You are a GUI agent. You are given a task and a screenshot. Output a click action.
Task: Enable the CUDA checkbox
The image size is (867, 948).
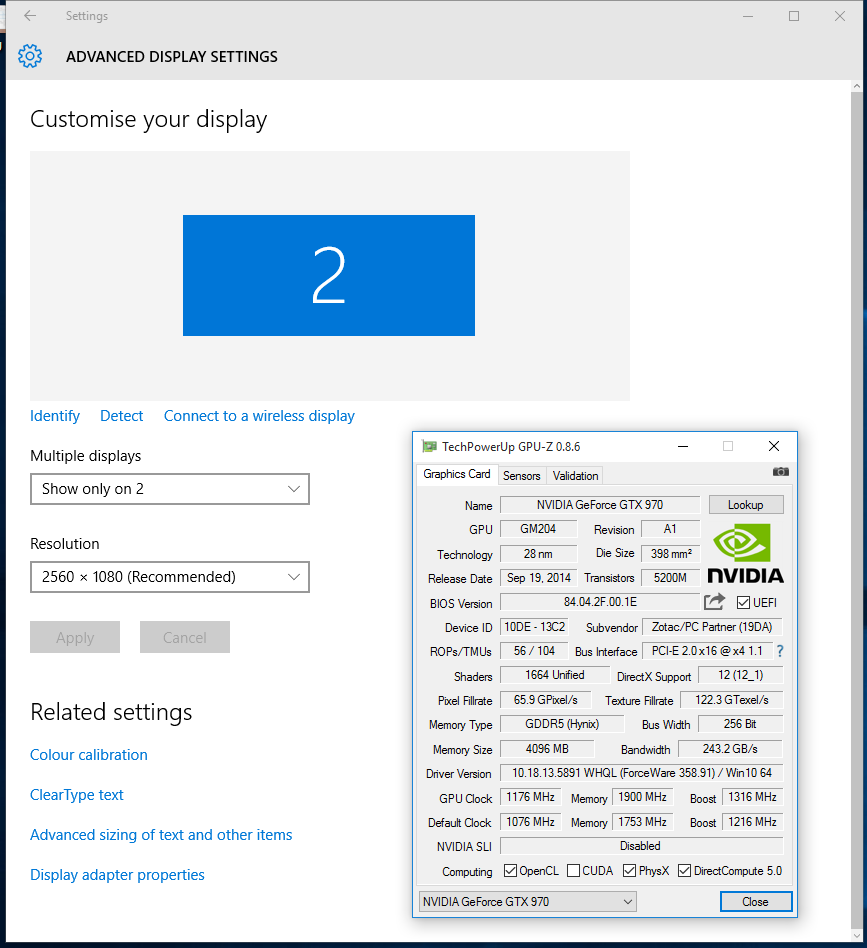(573, 871)
